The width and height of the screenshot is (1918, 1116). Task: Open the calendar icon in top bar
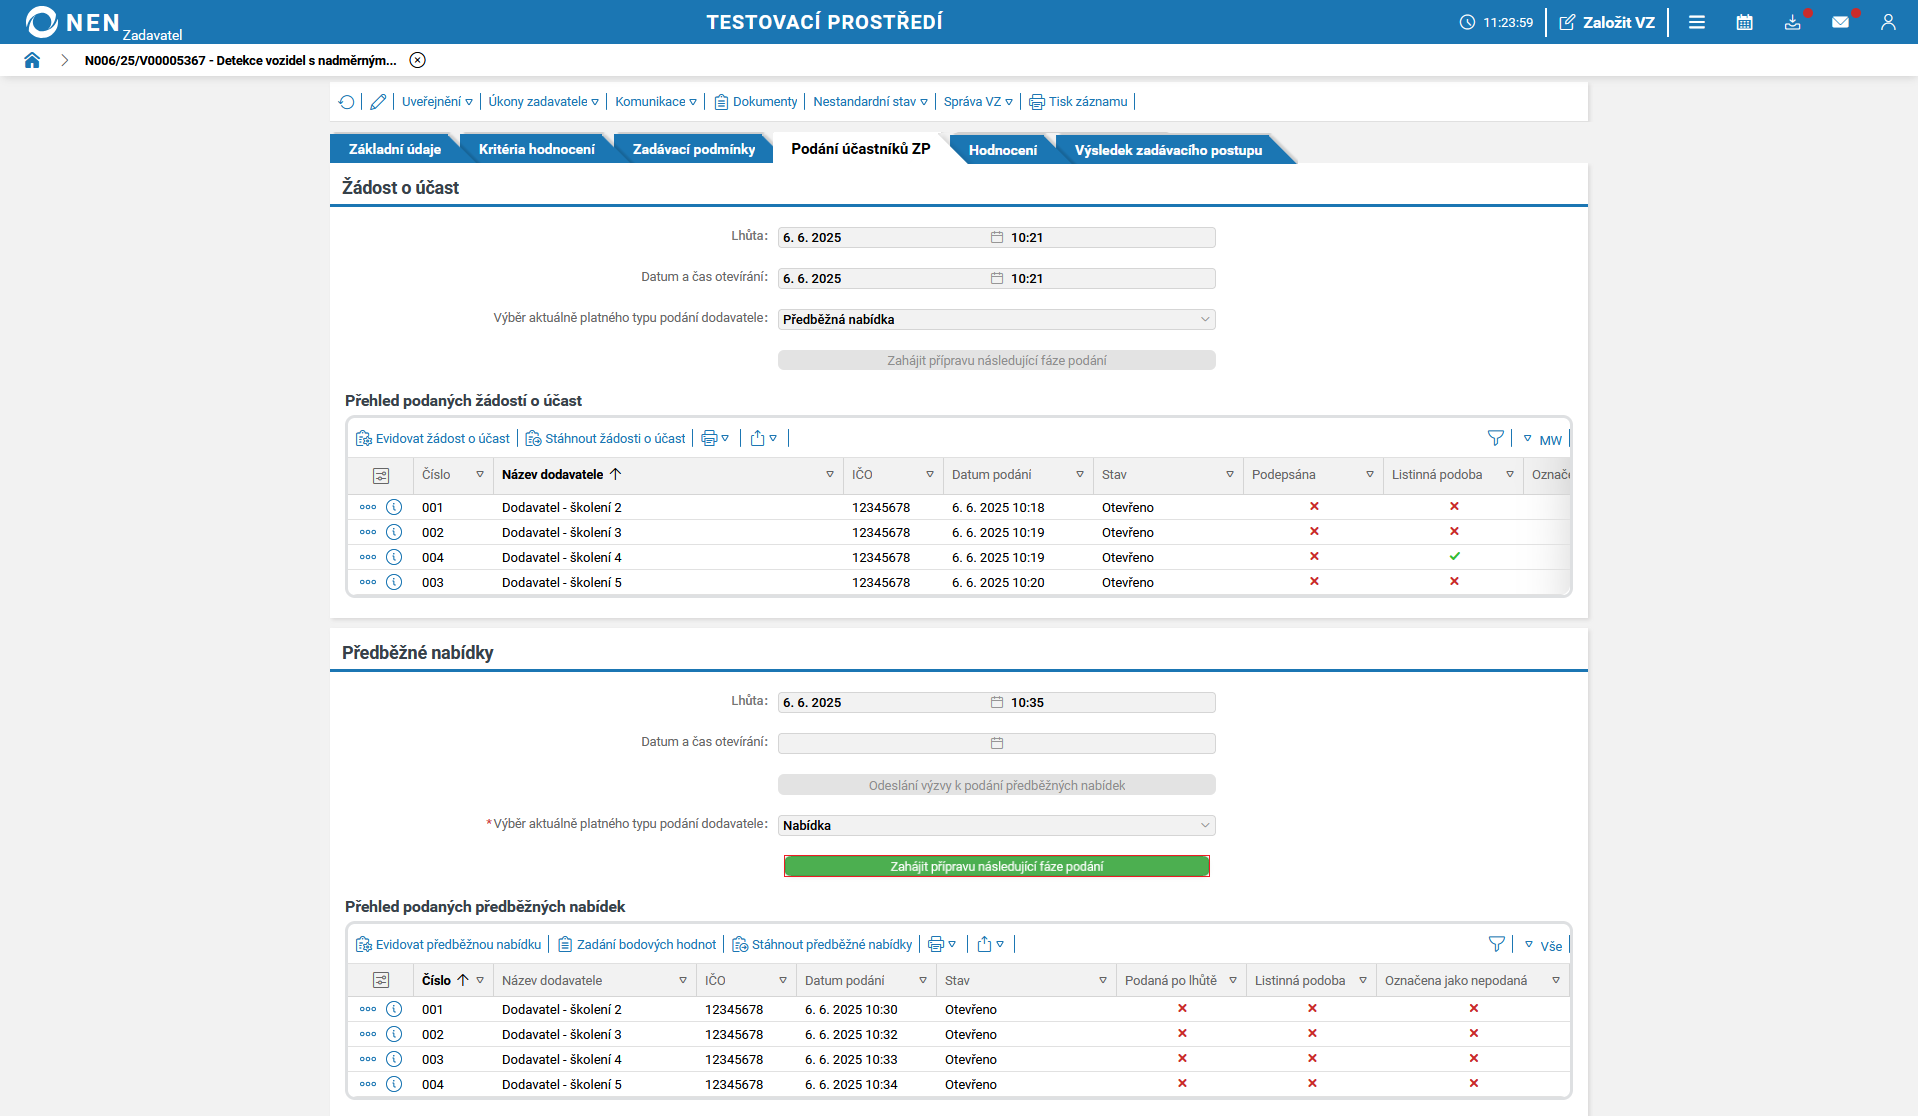pos(1744,22)
